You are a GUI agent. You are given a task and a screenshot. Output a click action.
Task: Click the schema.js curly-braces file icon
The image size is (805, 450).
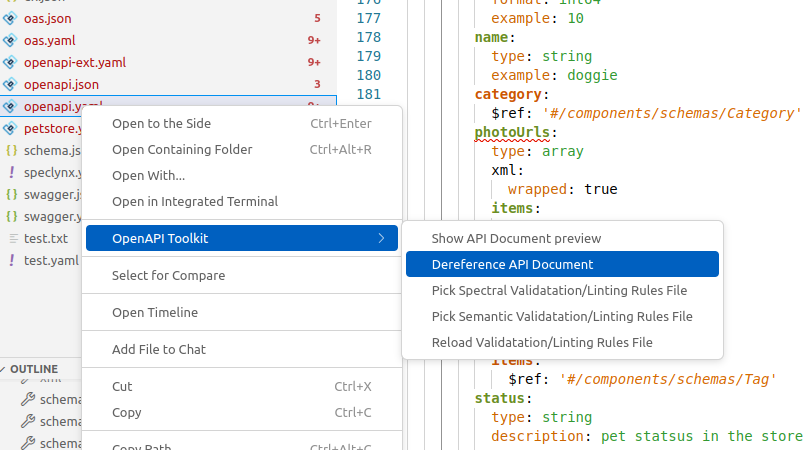(x=11, y=150)
